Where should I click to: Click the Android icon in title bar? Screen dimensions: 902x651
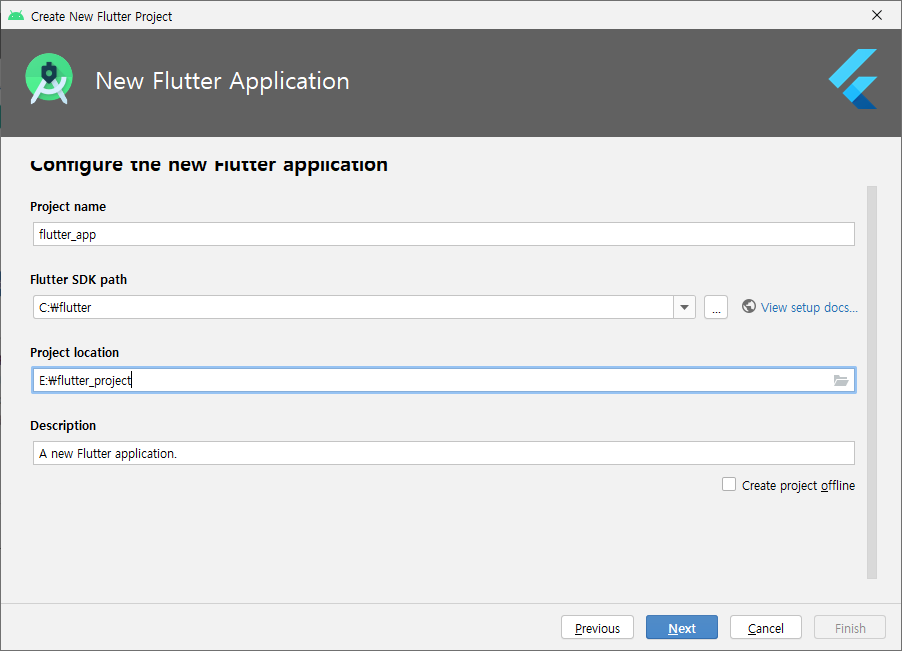[x=16, y=16]
